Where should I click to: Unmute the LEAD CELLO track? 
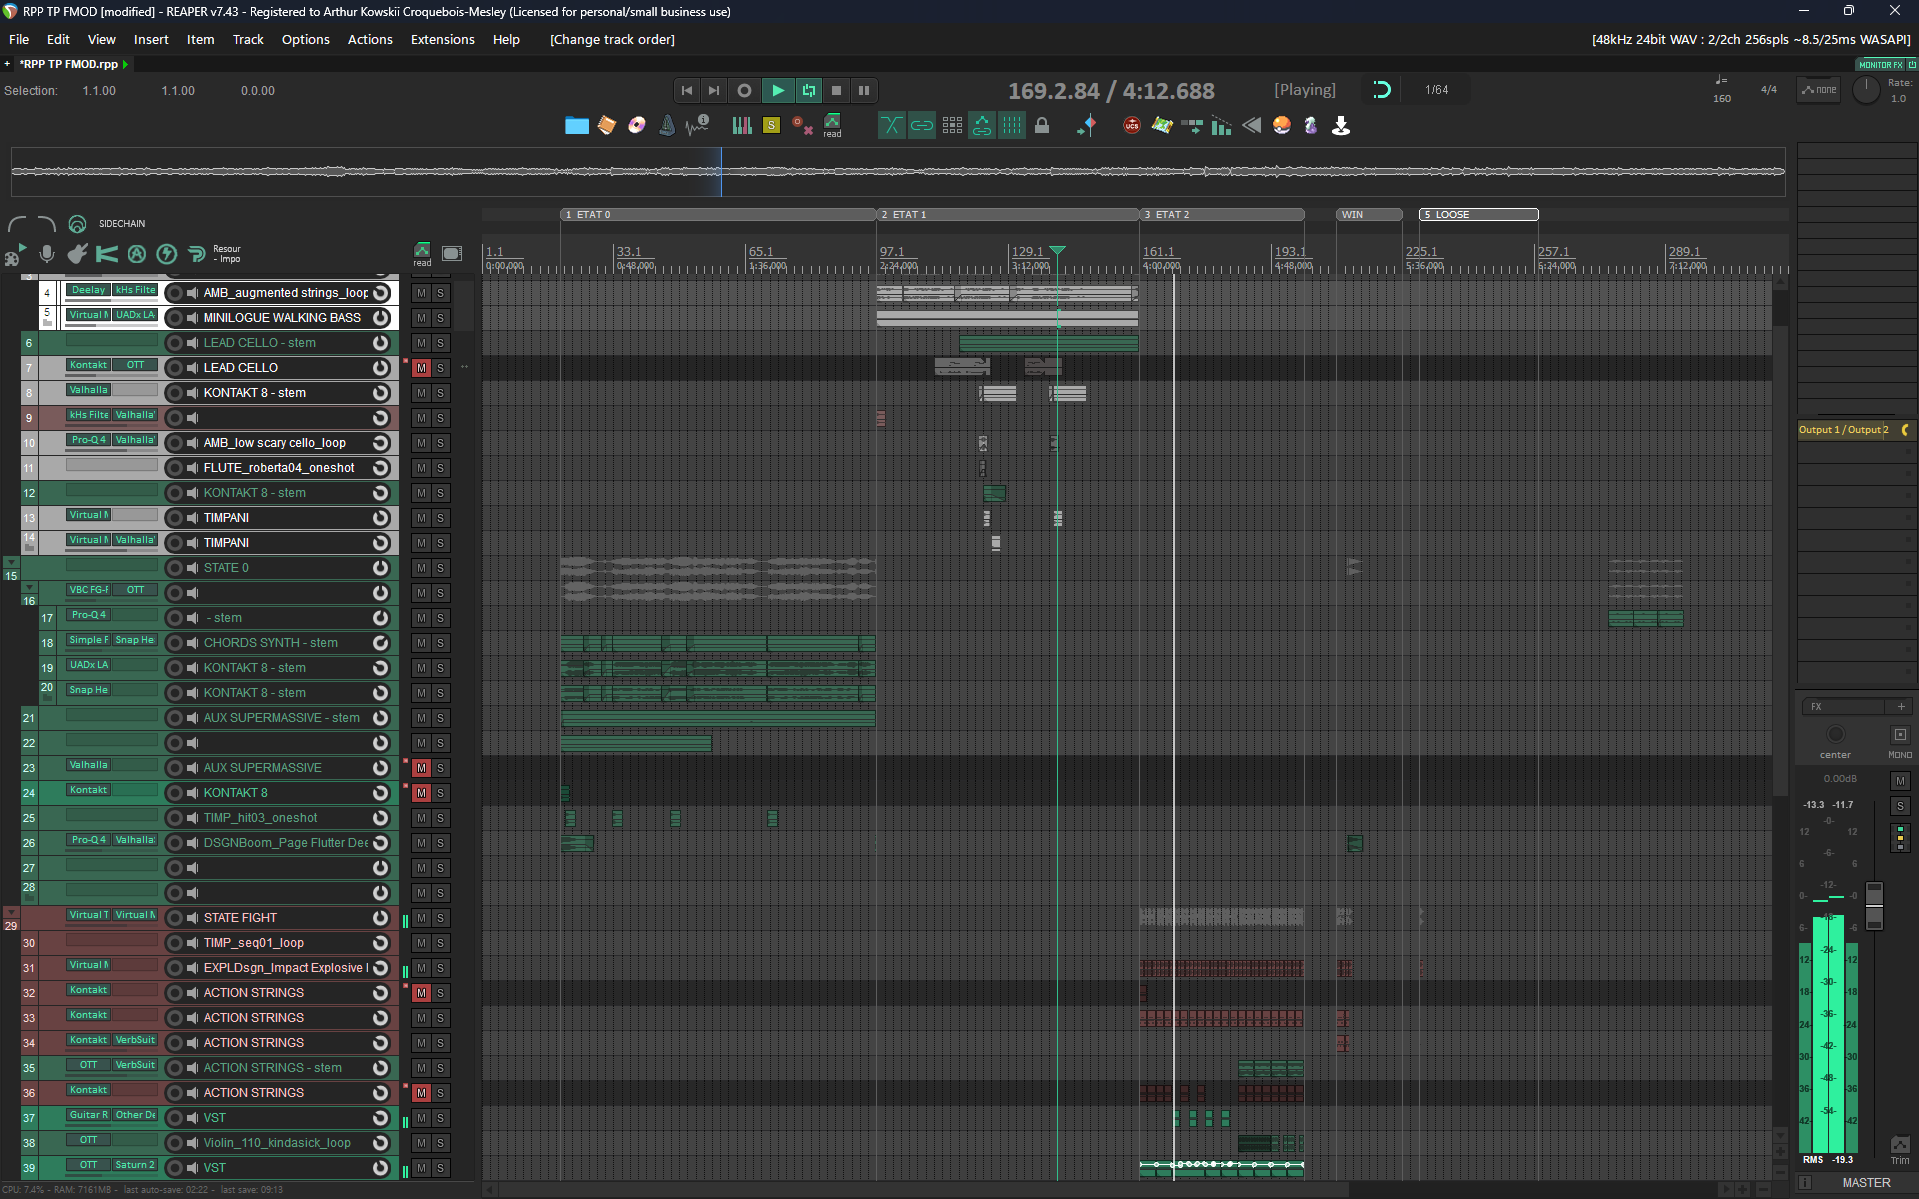click(x=421, y=368)
